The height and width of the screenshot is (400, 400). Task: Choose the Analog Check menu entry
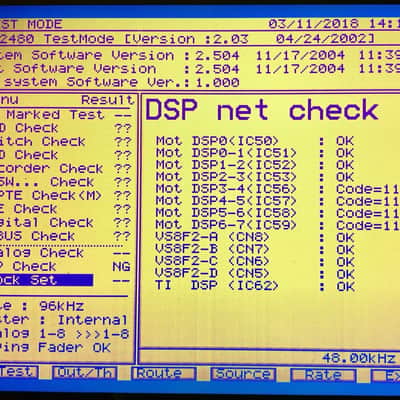66,253
